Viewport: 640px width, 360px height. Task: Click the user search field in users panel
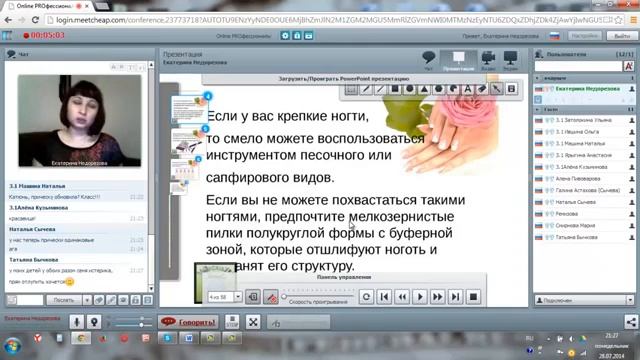pyautogui.click(x=578, y=66)
